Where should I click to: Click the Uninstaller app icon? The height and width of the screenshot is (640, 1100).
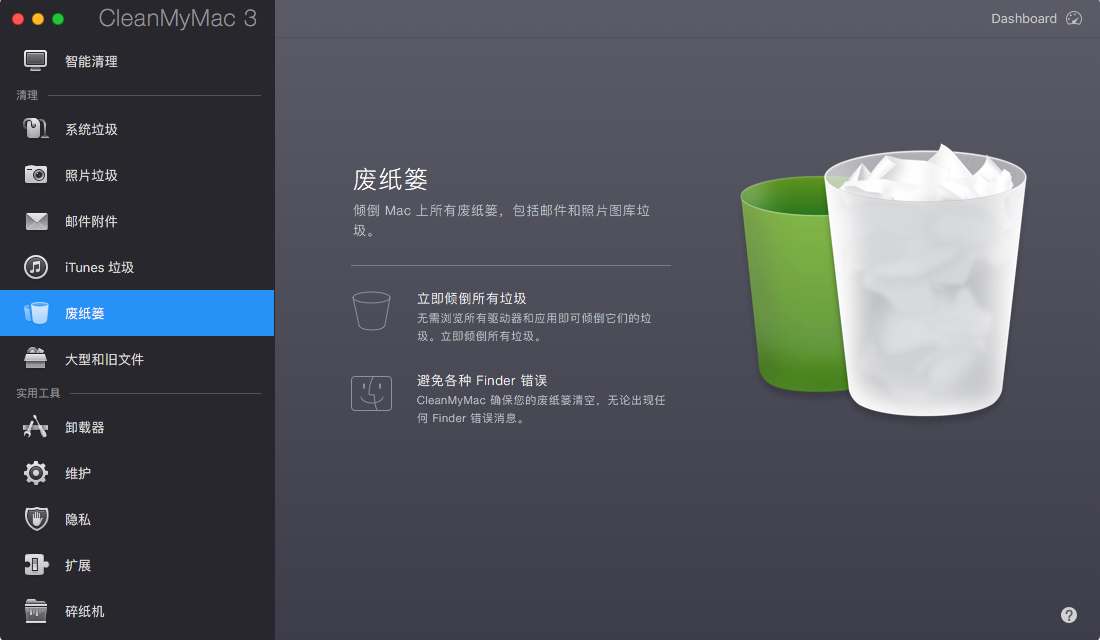point(35,427)
